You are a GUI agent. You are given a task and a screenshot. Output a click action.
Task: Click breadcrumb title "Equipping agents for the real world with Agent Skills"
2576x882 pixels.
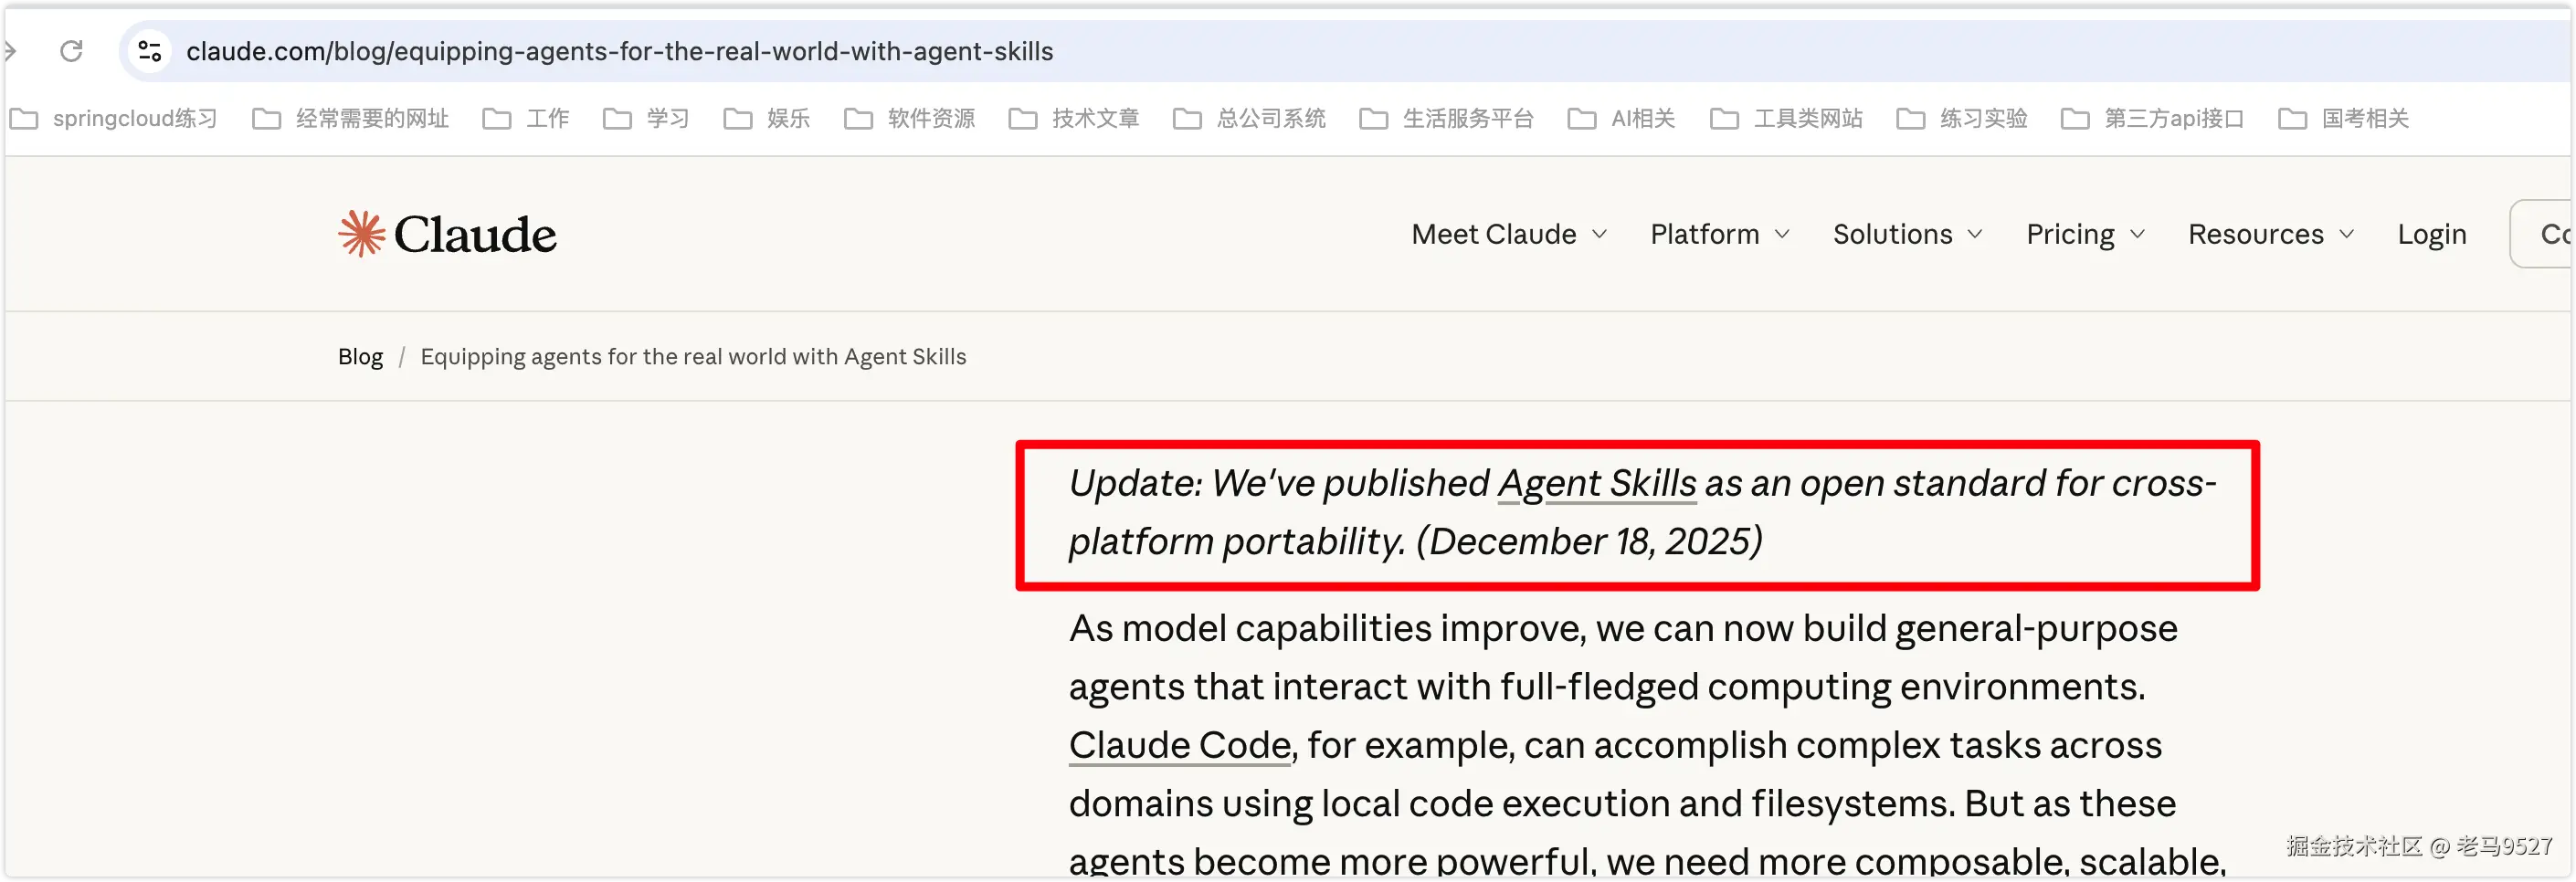point(693,357)
